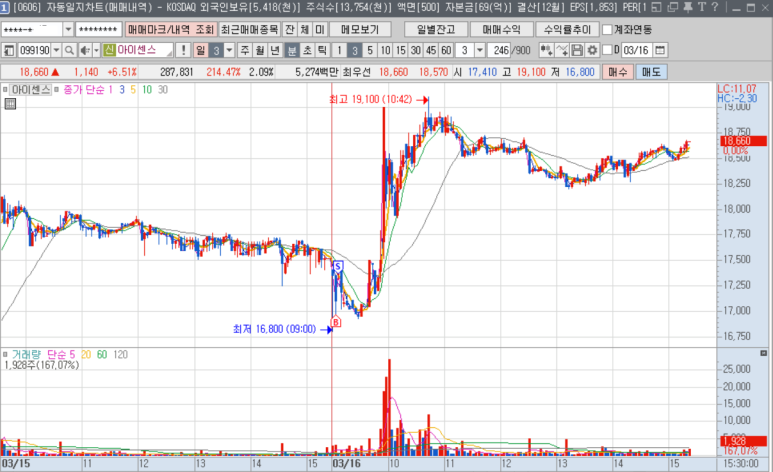The width and height of the screenshot is (773, 472).
Task: Toggle the D date checkbox
Action: [x=607, y=50]
